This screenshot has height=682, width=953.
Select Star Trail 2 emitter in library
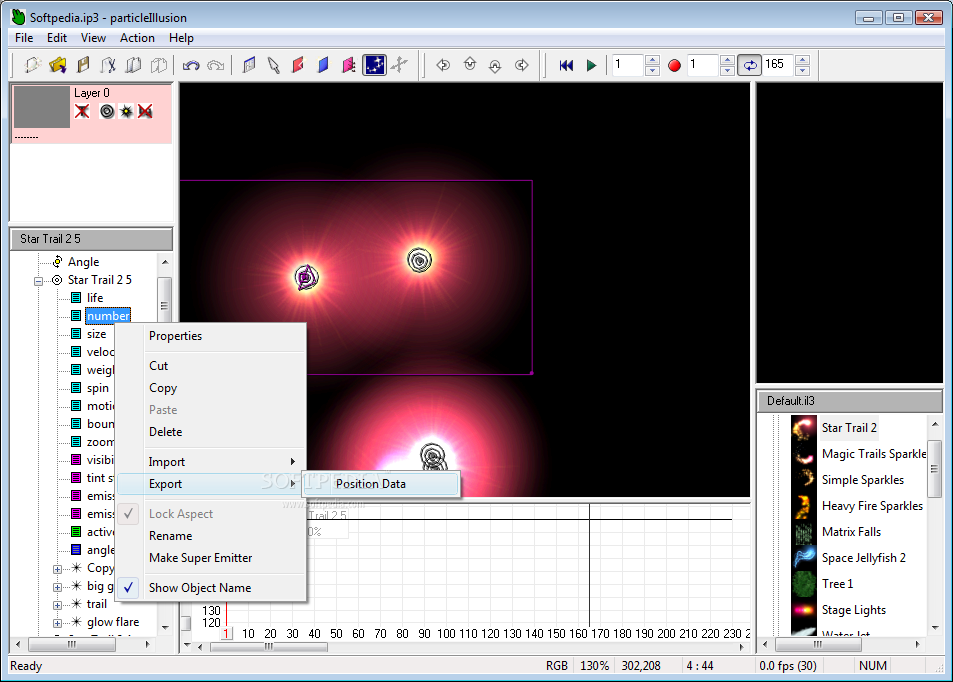pyautogui.click(x=848, y=428)
